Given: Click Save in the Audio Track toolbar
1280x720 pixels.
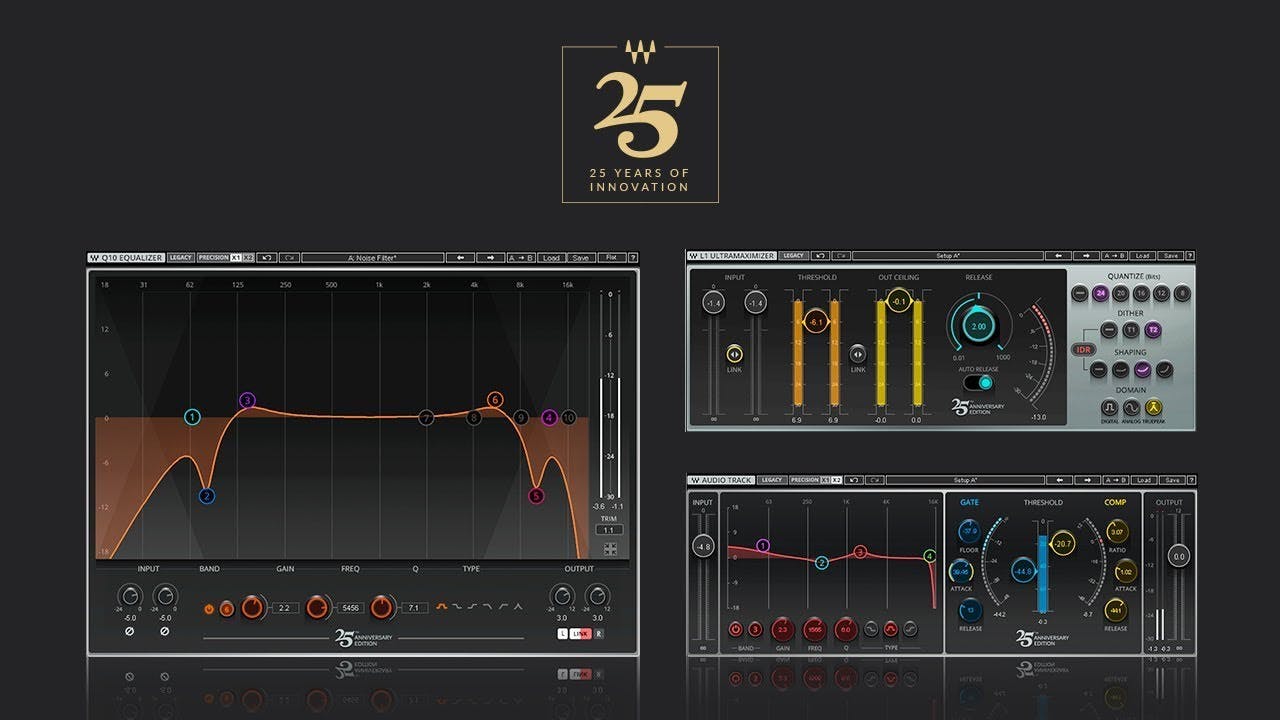Looking at the screenshot, I should [x=1170, y=480].
